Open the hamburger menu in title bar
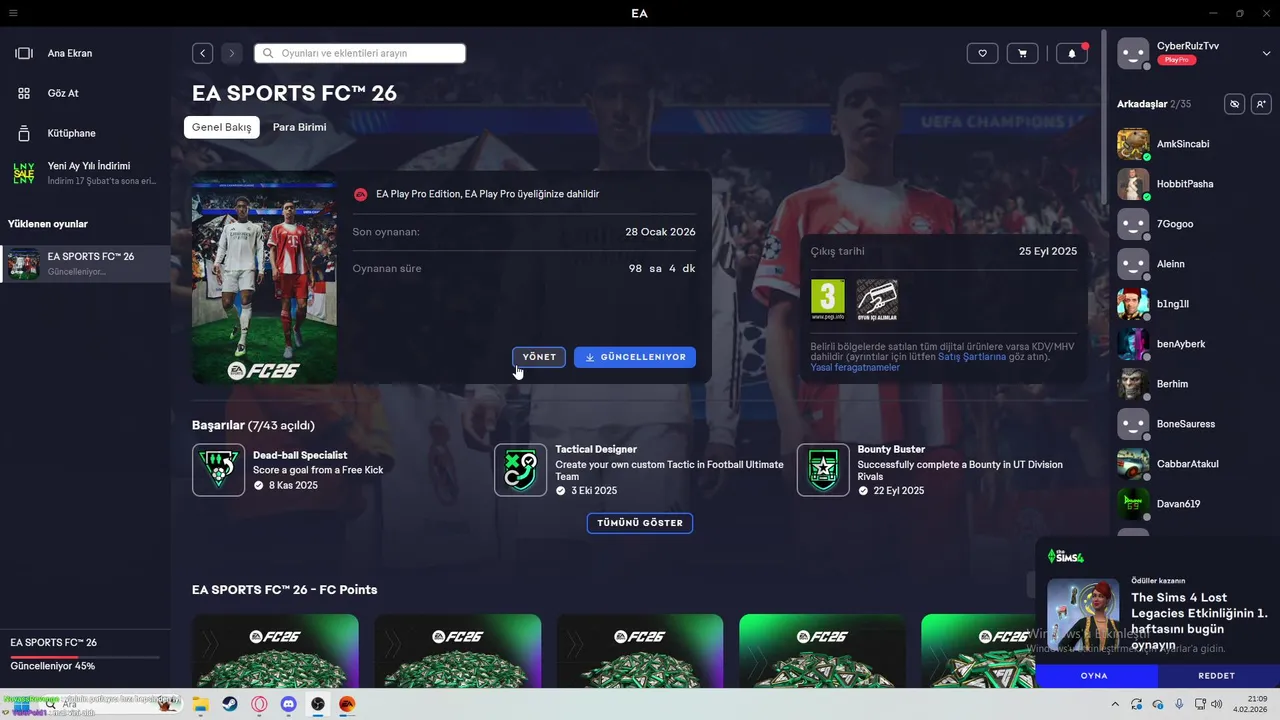 click(x=12, y=13)
